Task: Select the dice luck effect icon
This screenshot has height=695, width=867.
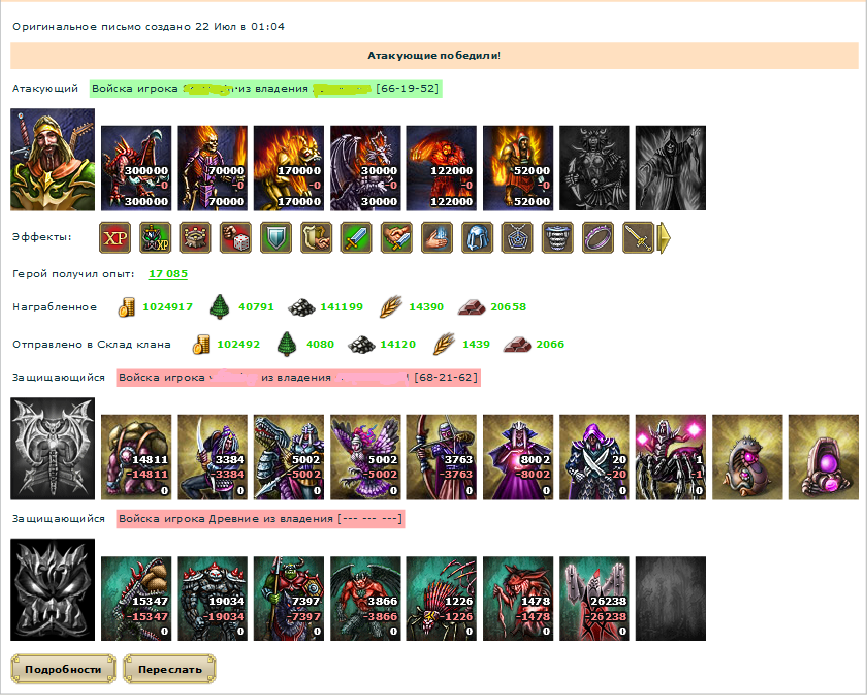Action: click(x=236, y=238)
